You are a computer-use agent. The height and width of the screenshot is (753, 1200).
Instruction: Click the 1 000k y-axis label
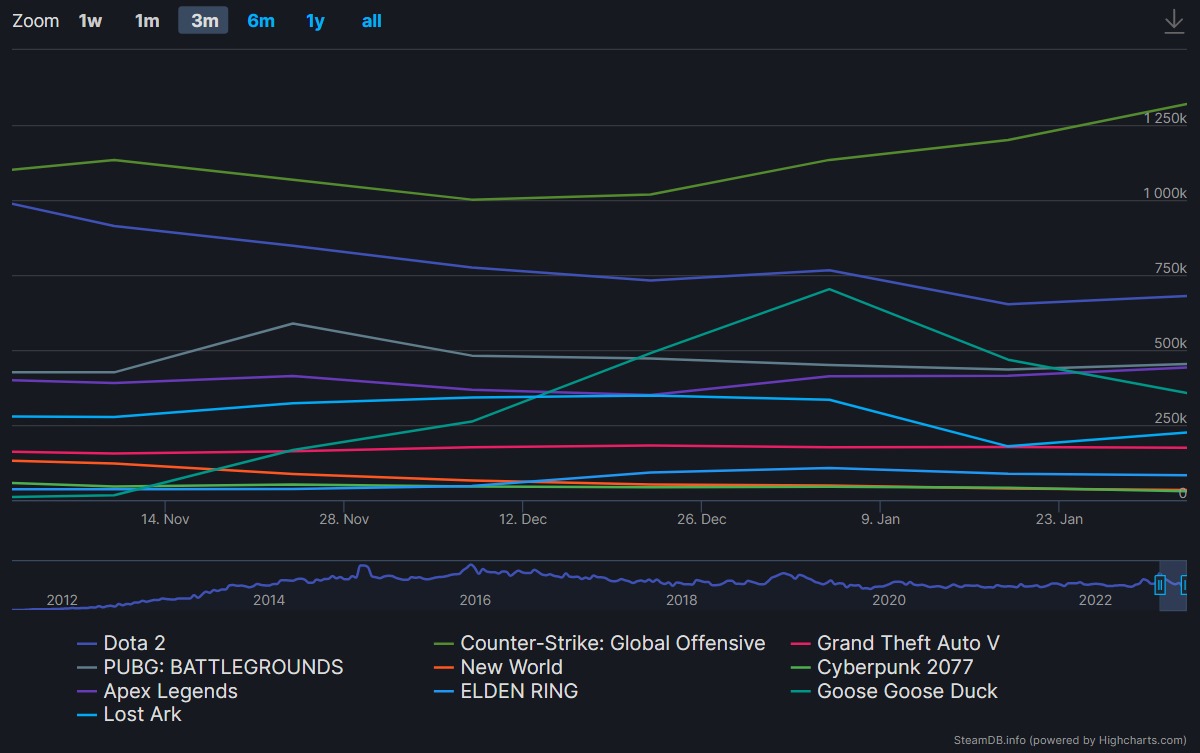click(x=1165, y=193)
